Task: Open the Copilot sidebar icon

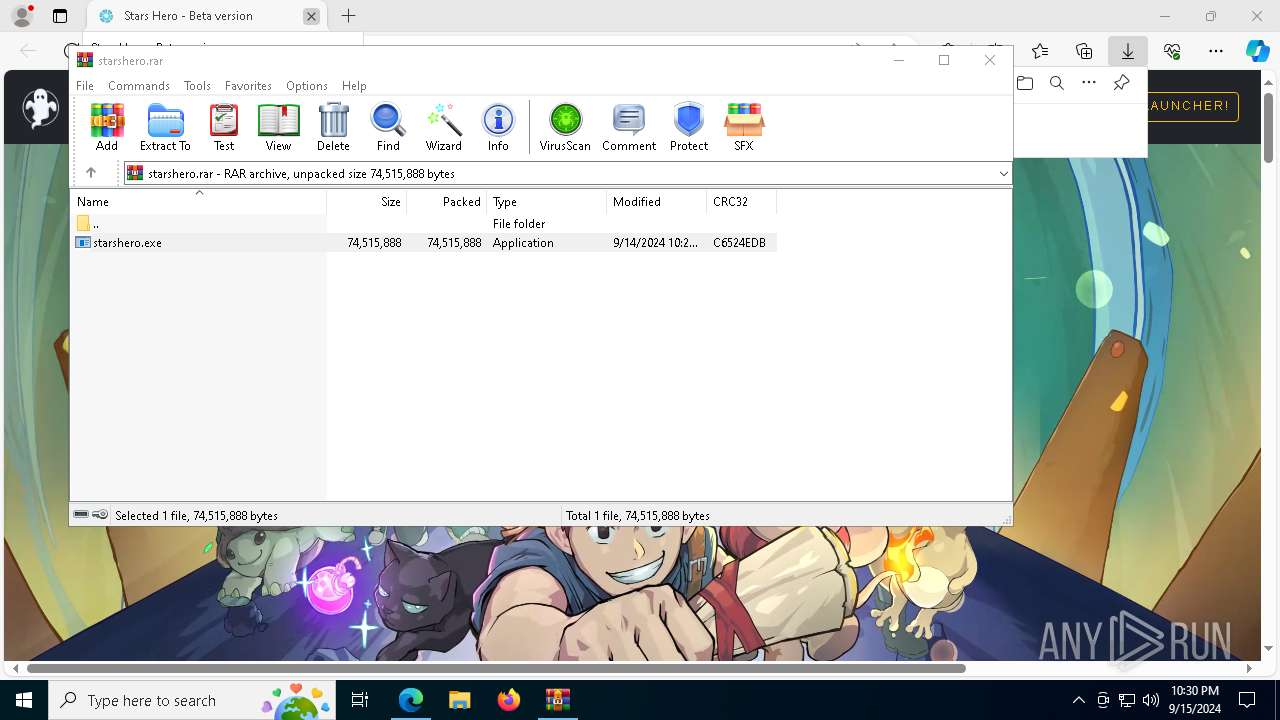Action: click(1258, 51)
